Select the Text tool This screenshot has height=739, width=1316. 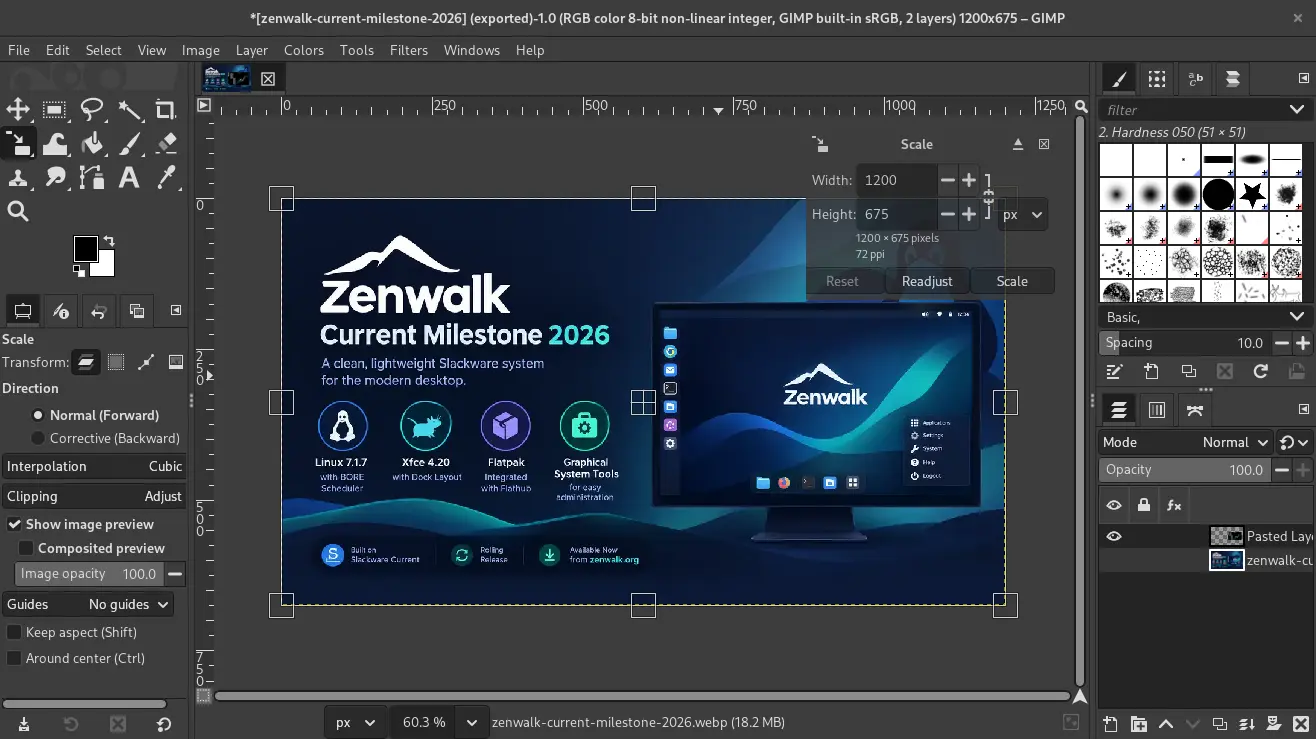click(129, 178)
